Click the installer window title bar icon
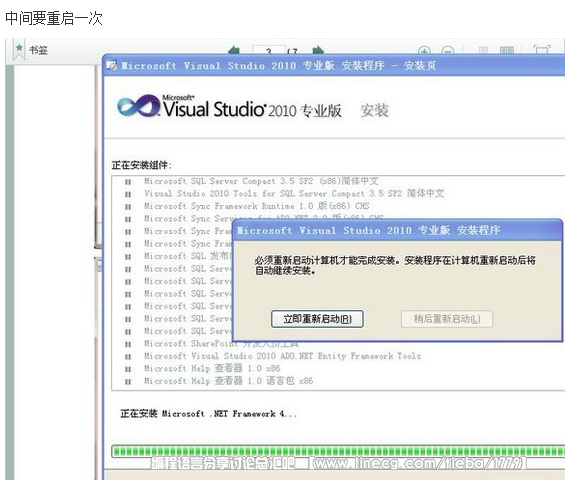The height and width of the screenshot is (480, 577). pyautogui.click(x=111, y=66)
